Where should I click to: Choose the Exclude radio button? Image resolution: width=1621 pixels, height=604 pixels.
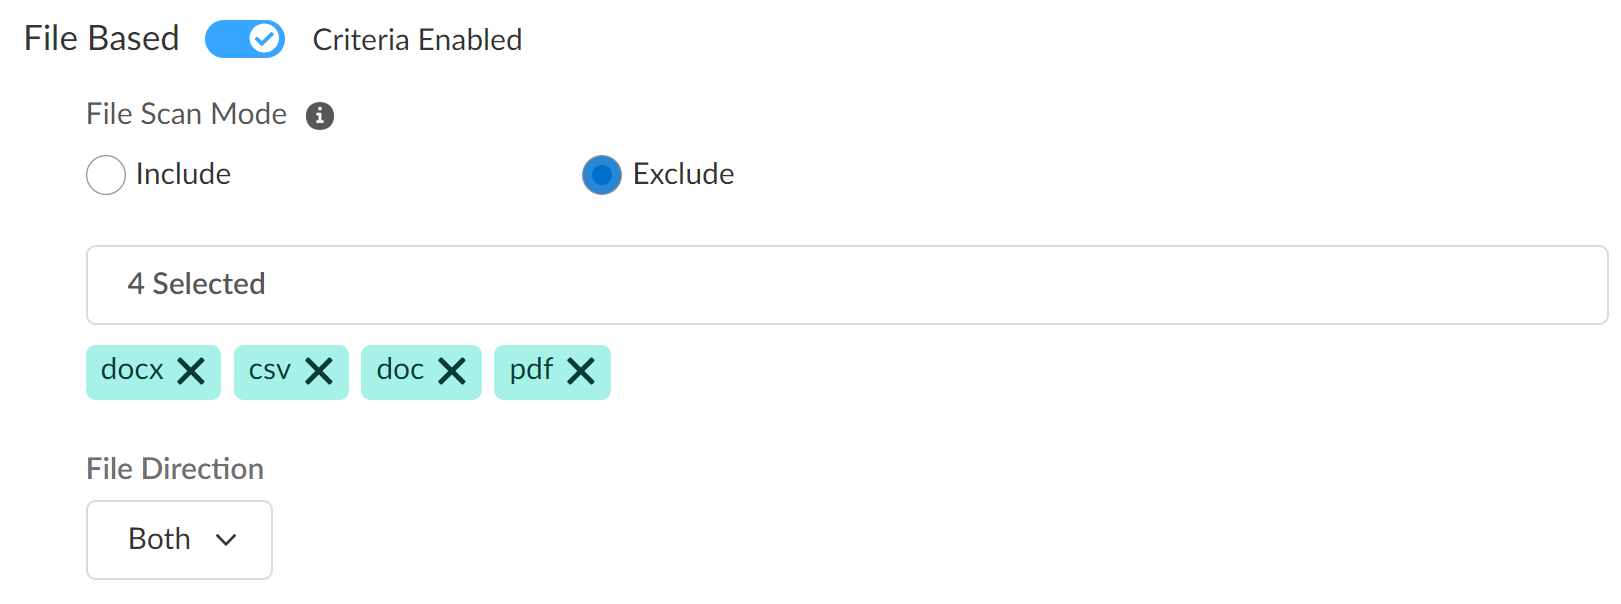(x=602, y=175)
